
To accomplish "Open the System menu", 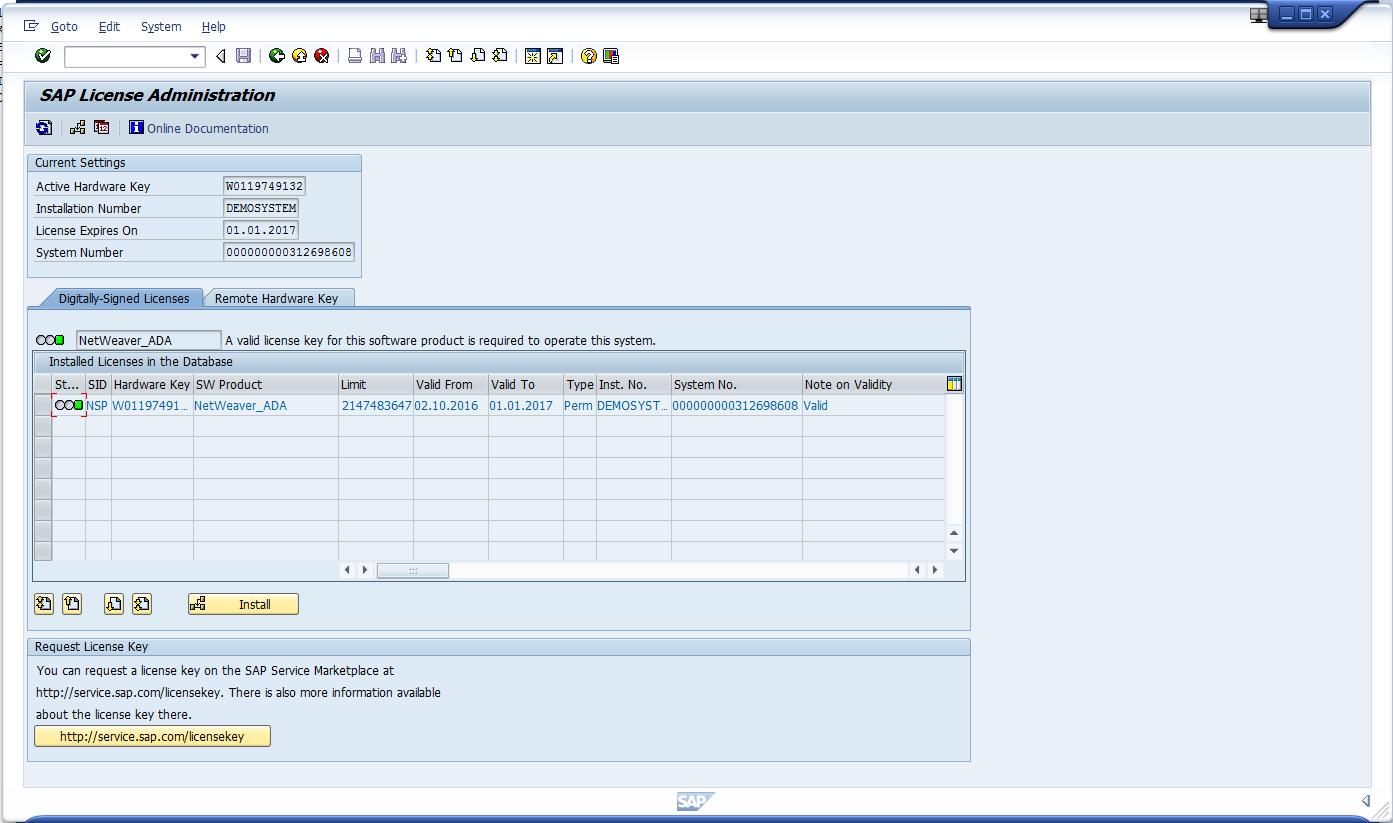I will [161, 27].
